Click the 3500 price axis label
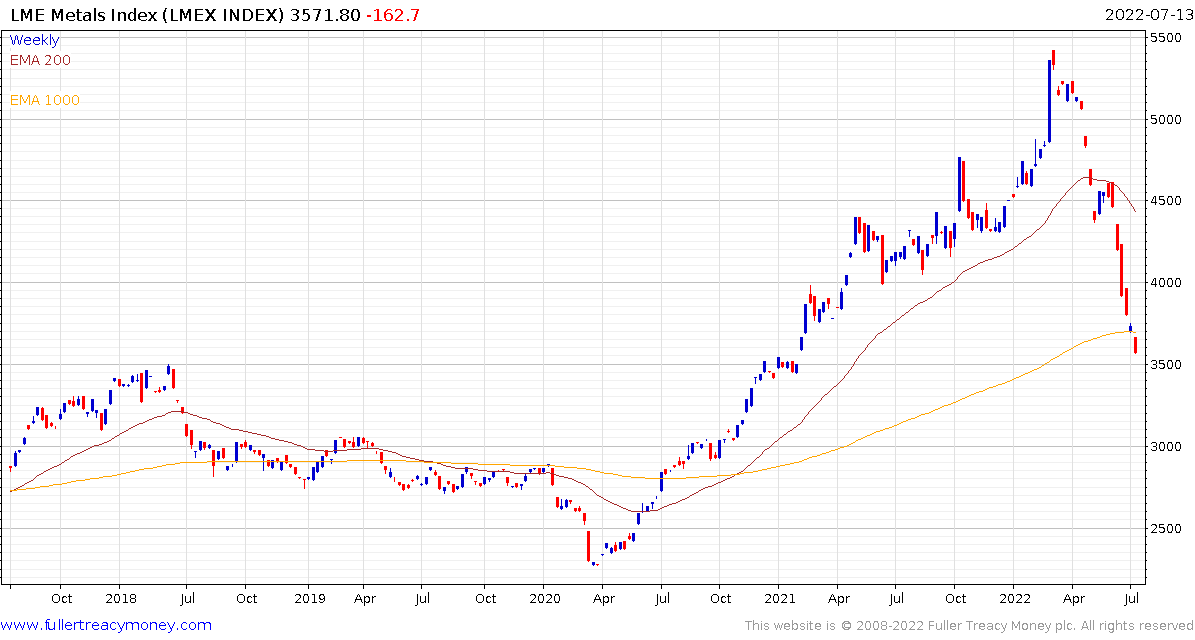This screenshot has width=1195, height=640. (1166, 365)
